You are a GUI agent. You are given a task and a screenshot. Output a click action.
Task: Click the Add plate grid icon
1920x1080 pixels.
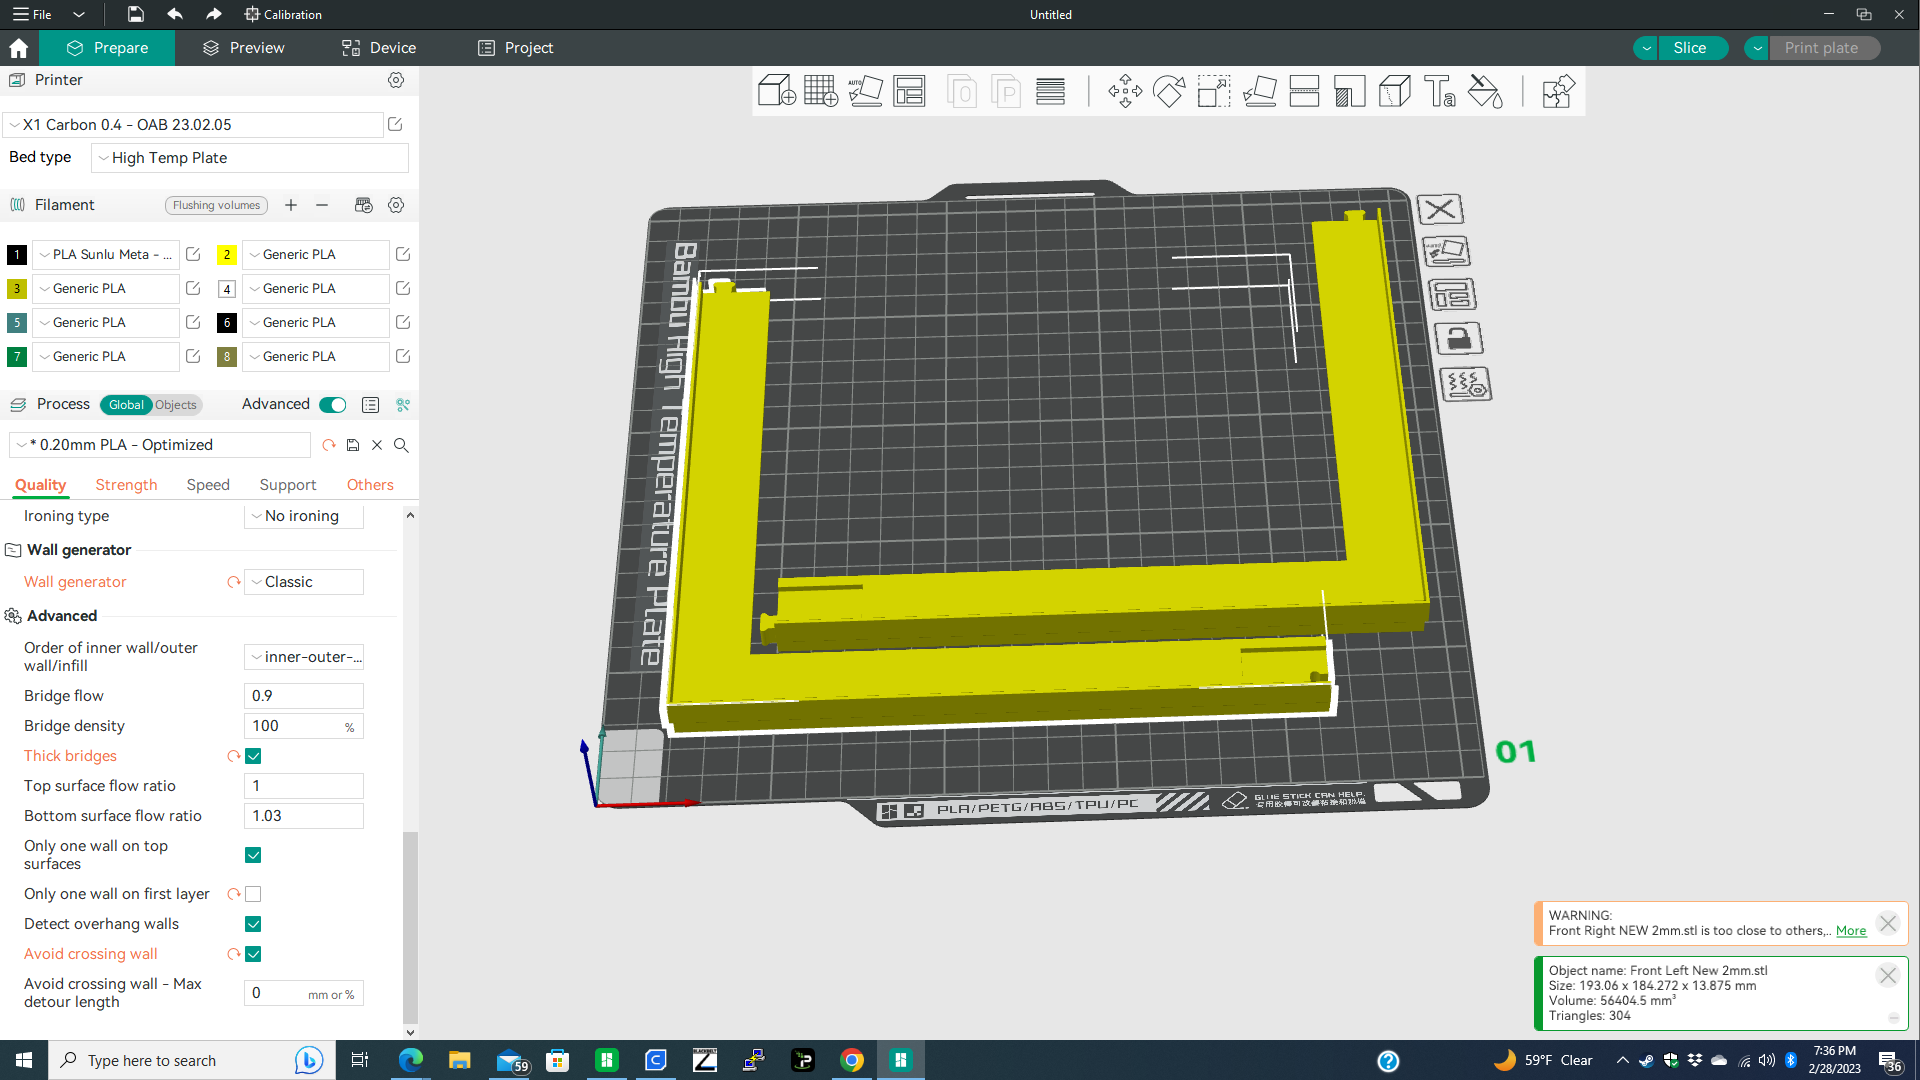click(x=821, y=91)
